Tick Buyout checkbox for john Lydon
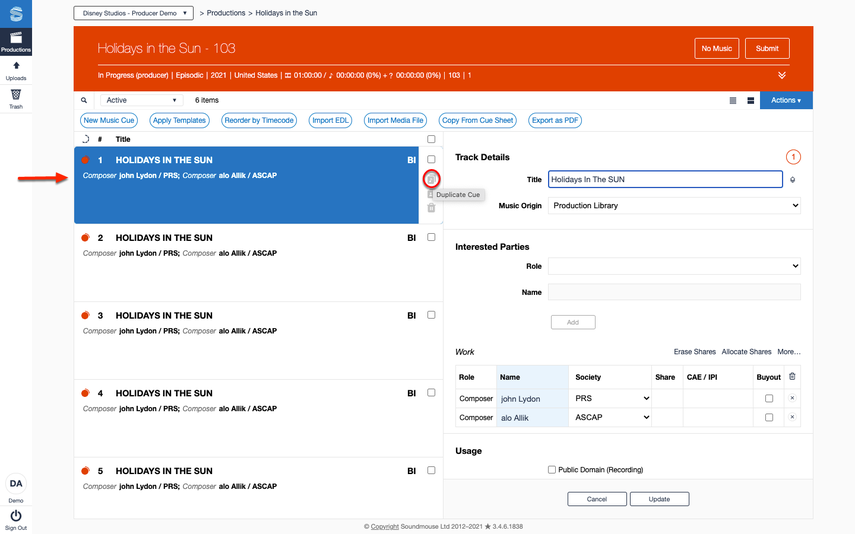 [769, 399]
